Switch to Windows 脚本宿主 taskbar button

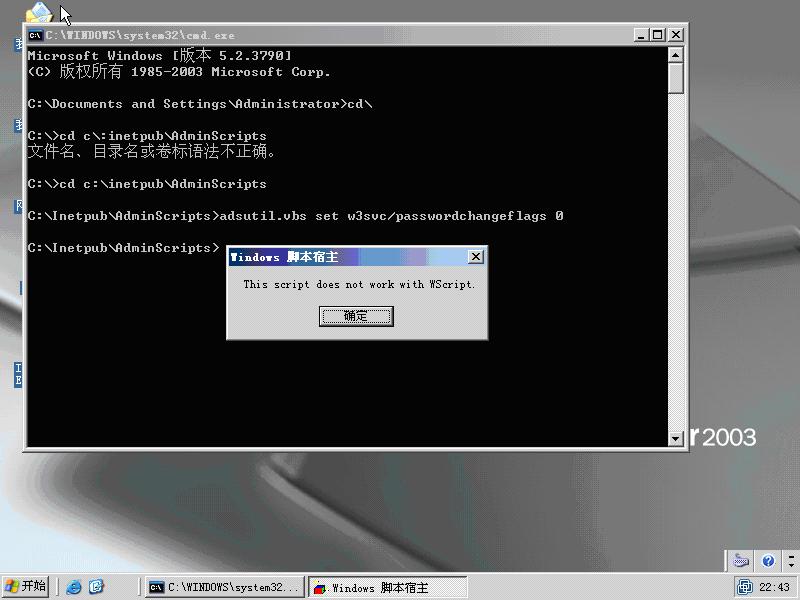[387, 588]
